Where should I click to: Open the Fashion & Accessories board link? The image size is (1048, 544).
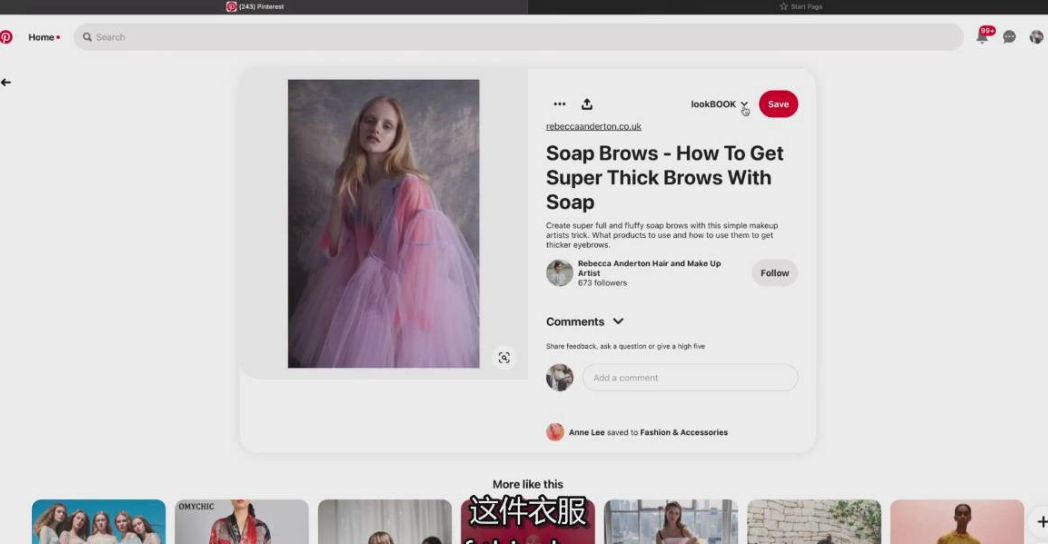point(684,432)
